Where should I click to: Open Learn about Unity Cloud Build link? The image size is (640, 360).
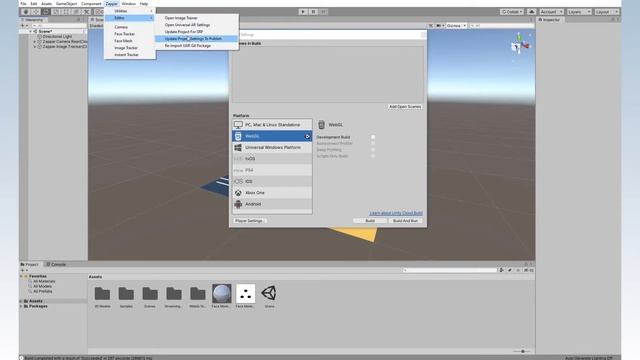[x=396, y=213]
